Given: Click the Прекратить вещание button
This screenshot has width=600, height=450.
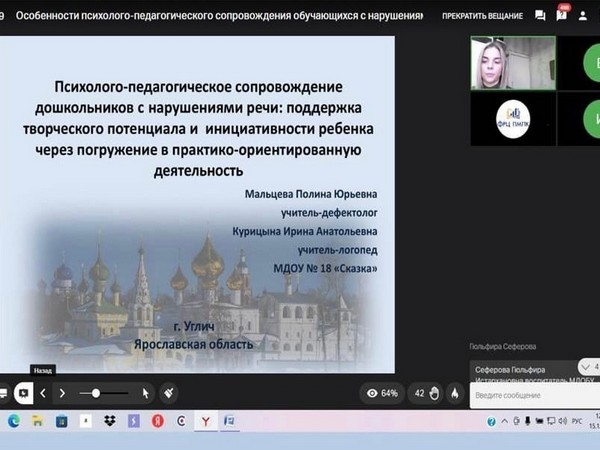Looking at the screenshot, I should point(482,16).
